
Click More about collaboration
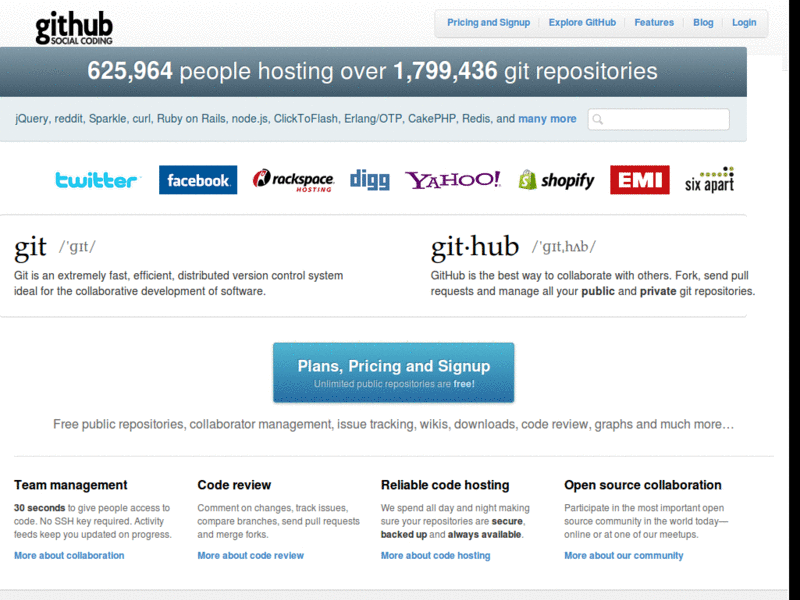(x=68, y=555)
